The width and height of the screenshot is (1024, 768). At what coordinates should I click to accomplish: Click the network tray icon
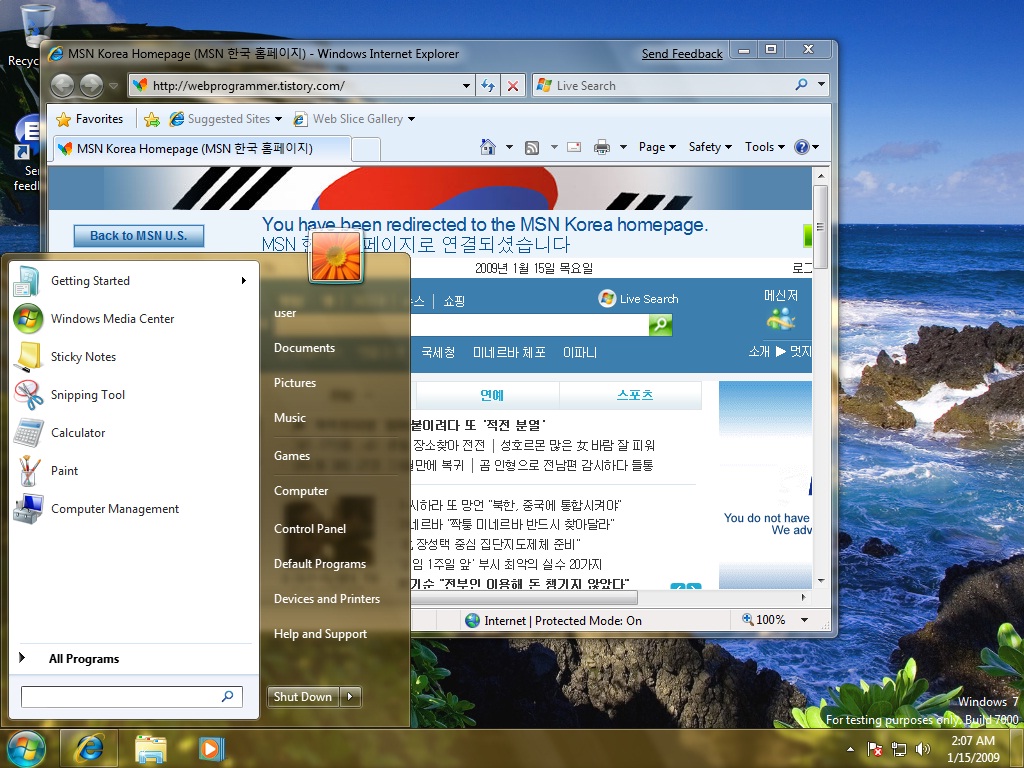[899, 749]
